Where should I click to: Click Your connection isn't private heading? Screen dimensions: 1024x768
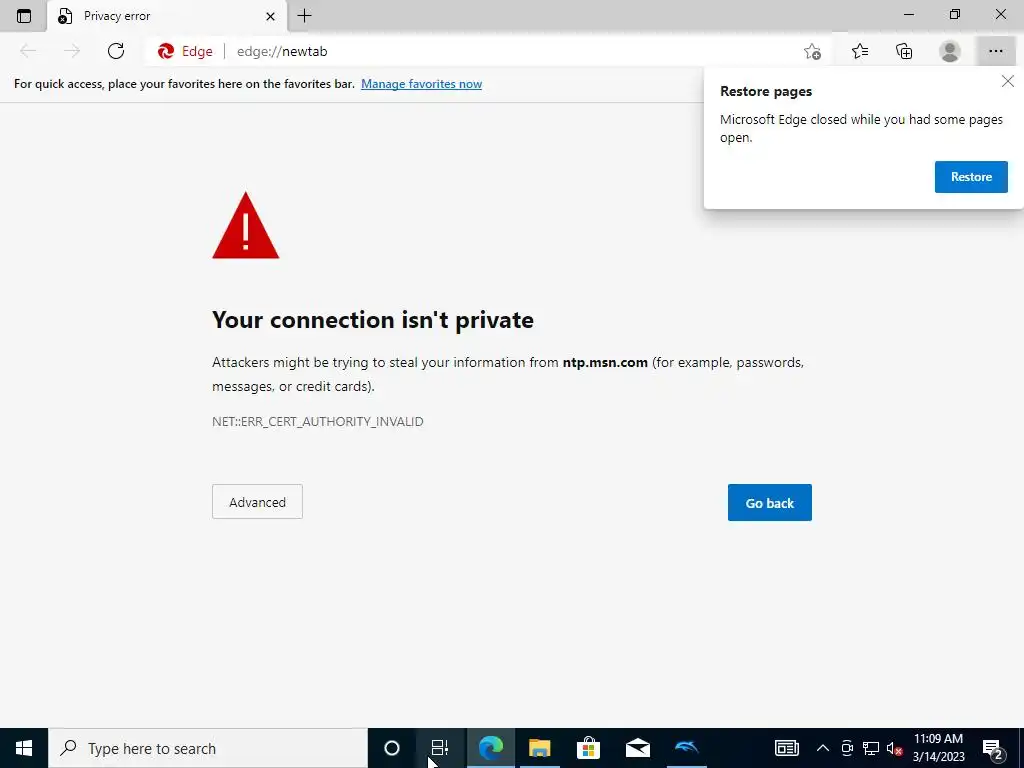pyautogui.click(x=373, y=320)
